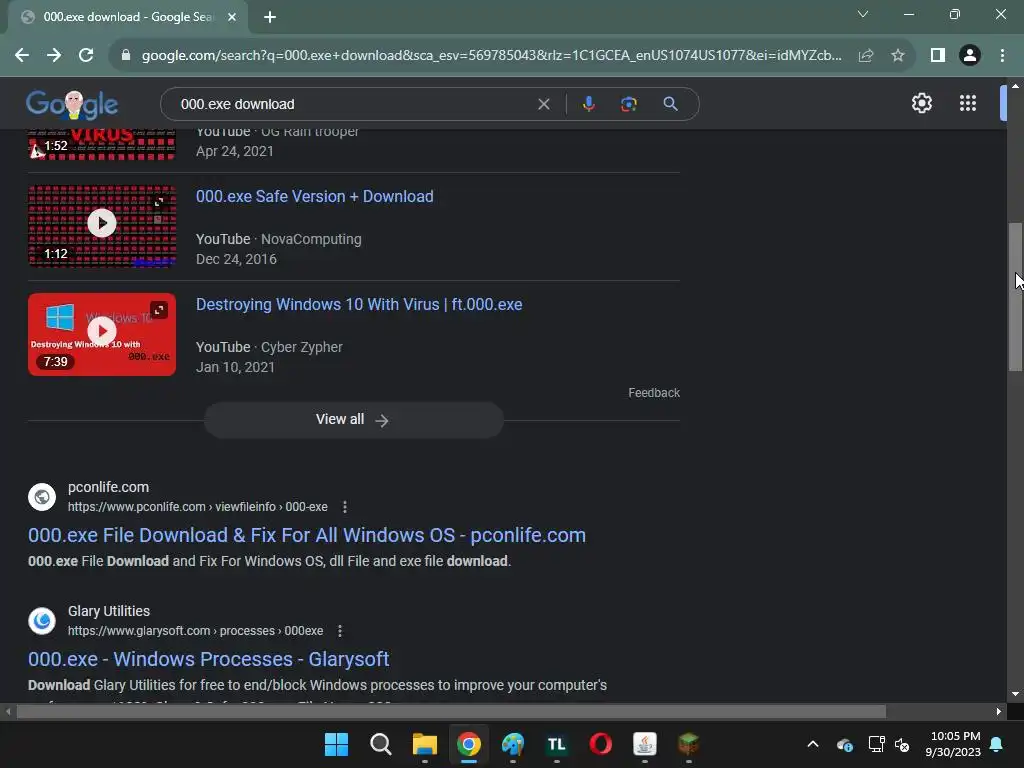This screenshot has height=768, width=1024.
Task: Open 000.exe File Download pconlife link
Action: click(x=307, y=536)
